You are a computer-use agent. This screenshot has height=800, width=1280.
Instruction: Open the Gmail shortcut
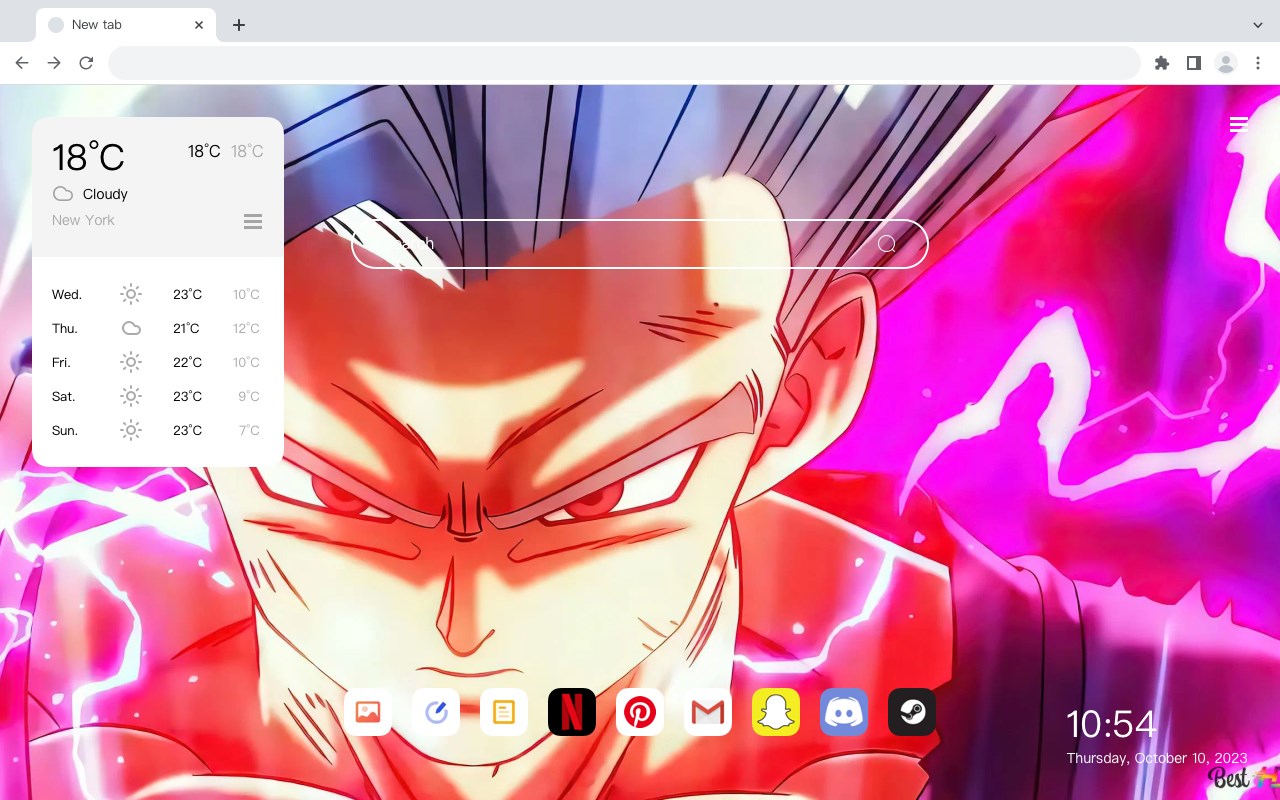tap(708, 712)
